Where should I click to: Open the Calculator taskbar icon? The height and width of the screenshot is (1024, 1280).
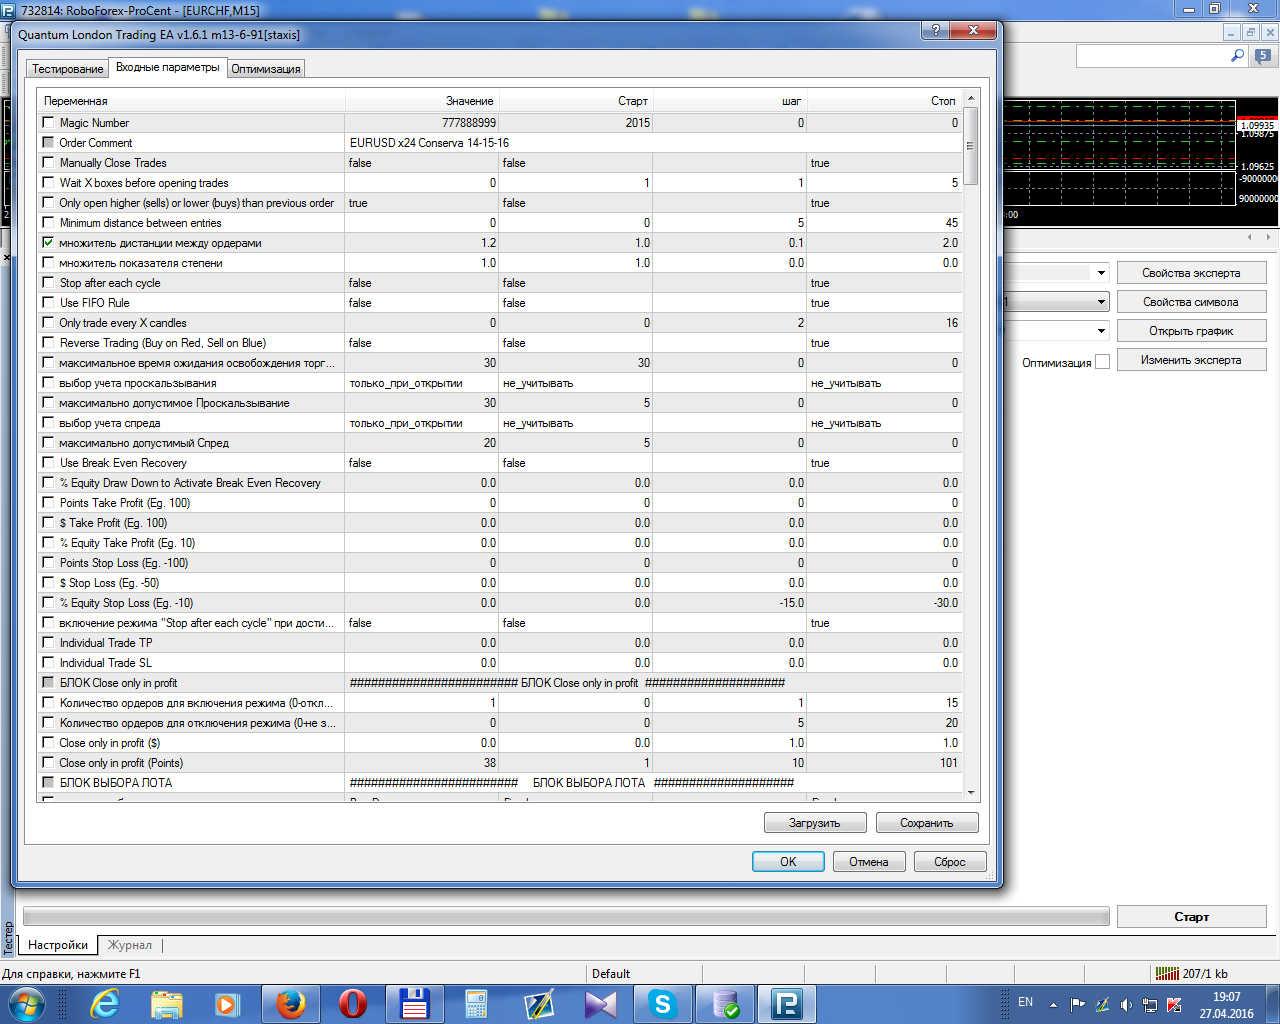pyautogui.click(x=476, y=1004)
